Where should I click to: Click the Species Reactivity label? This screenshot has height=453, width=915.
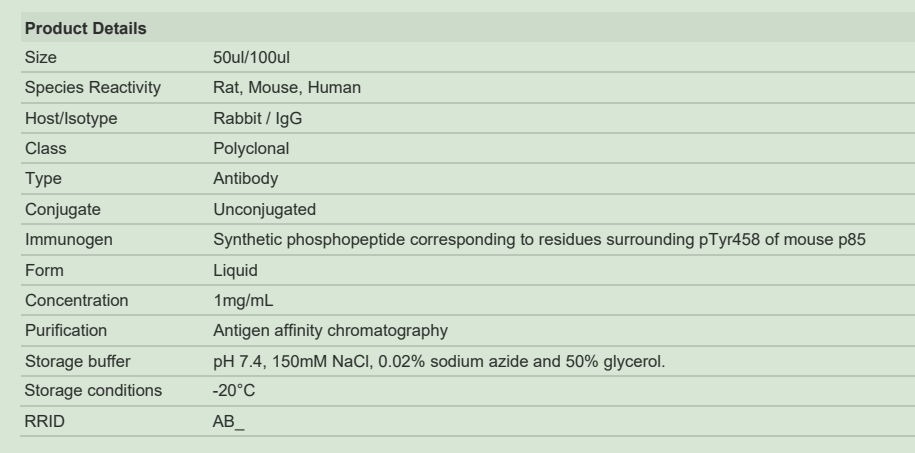pyautogui.click(x=93, y=88)
